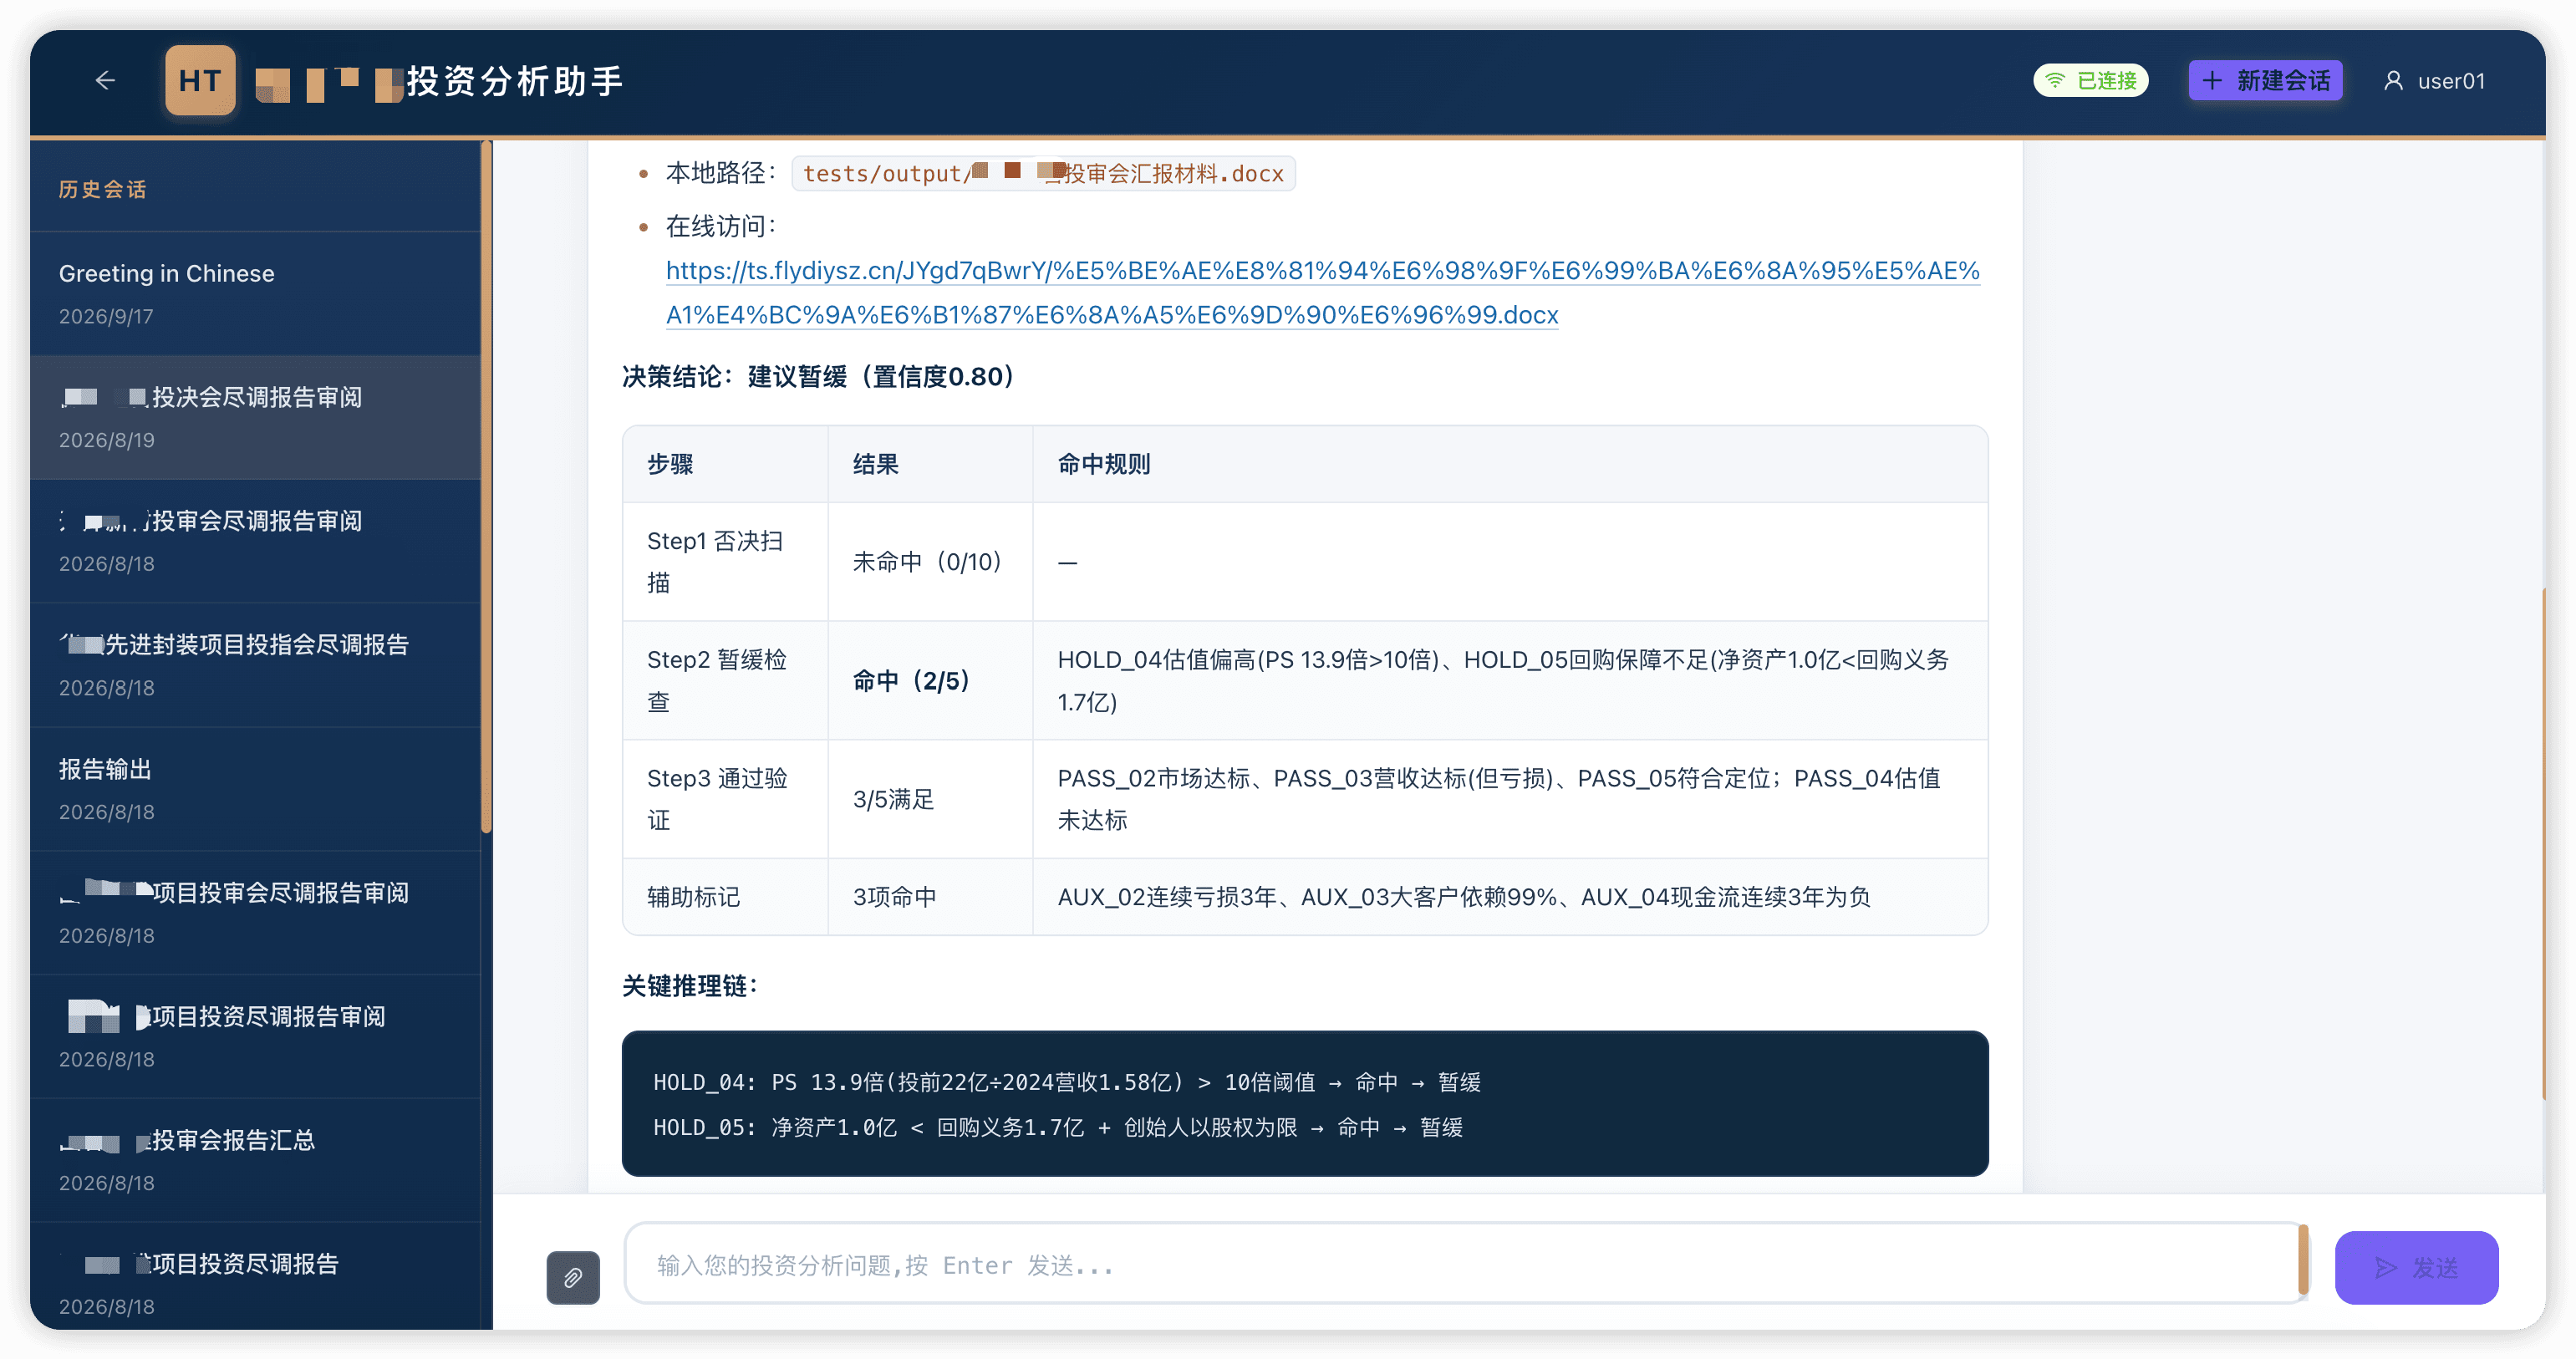Click the 投资分析助手 title

click(515, 80)
